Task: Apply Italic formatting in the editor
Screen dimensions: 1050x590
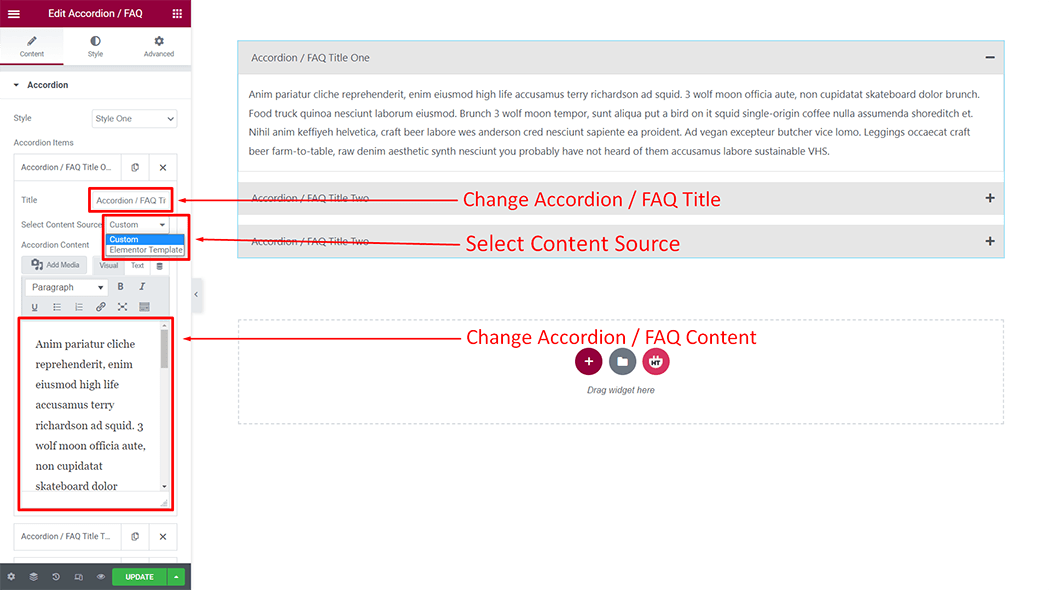Action: 142,287
